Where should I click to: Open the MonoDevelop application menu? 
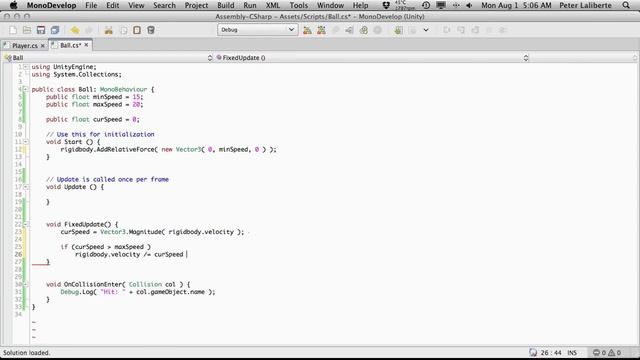[x=51, y=5]
